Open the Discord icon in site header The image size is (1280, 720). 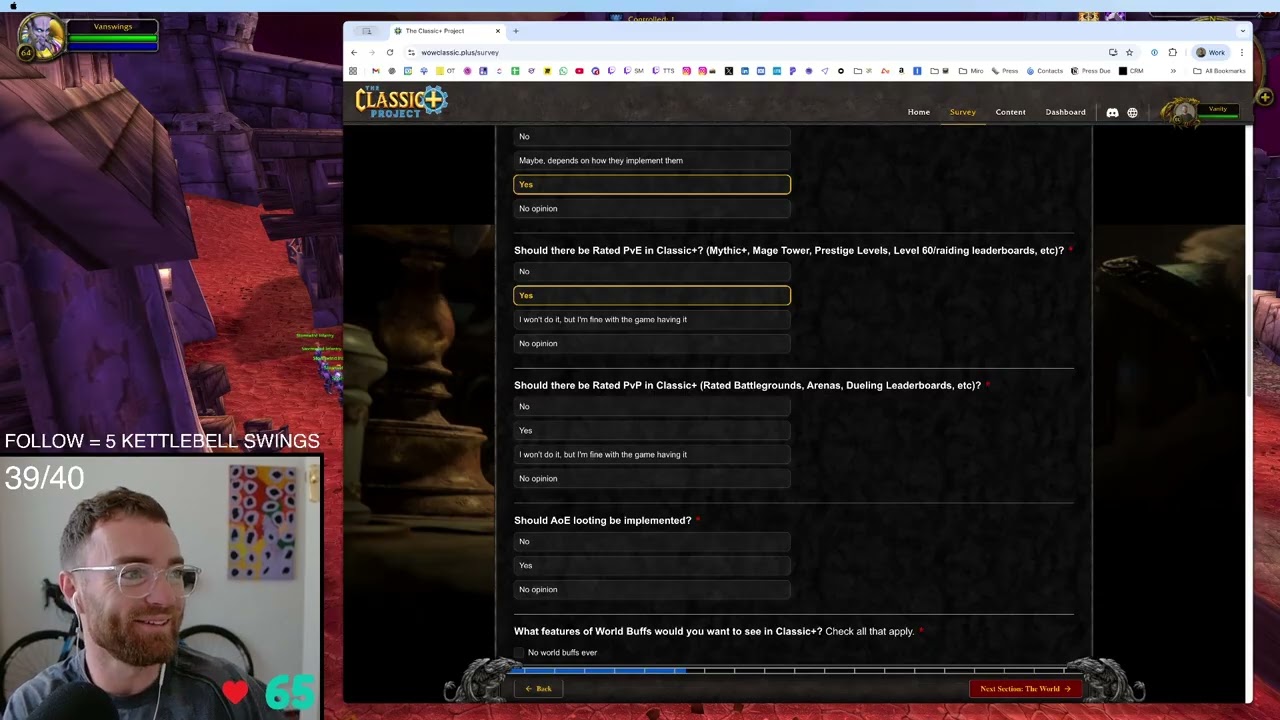tap(1112, 112)
